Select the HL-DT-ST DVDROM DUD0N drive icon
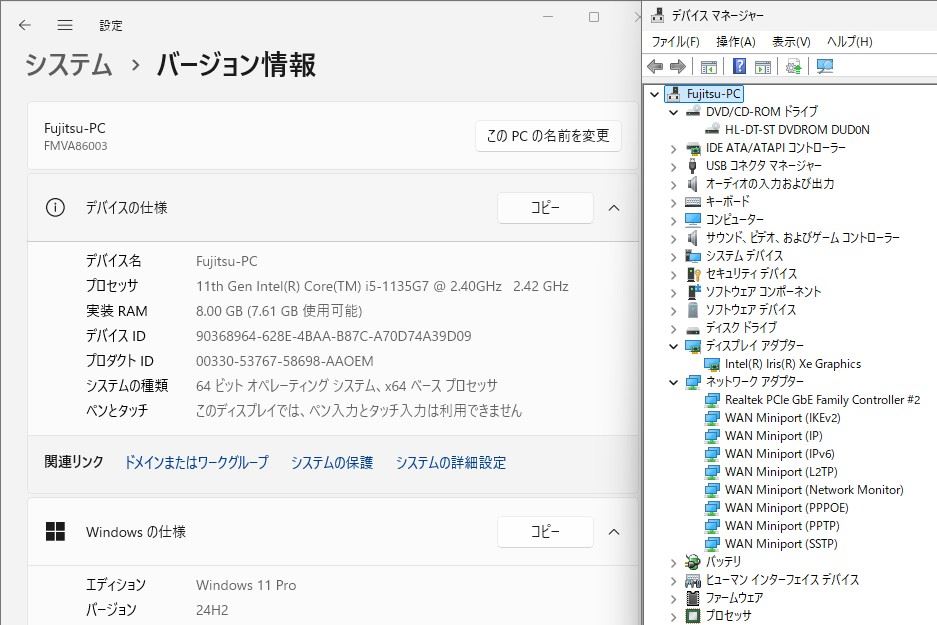Viewport: 937px width, 625px height. tap(712, 130)
